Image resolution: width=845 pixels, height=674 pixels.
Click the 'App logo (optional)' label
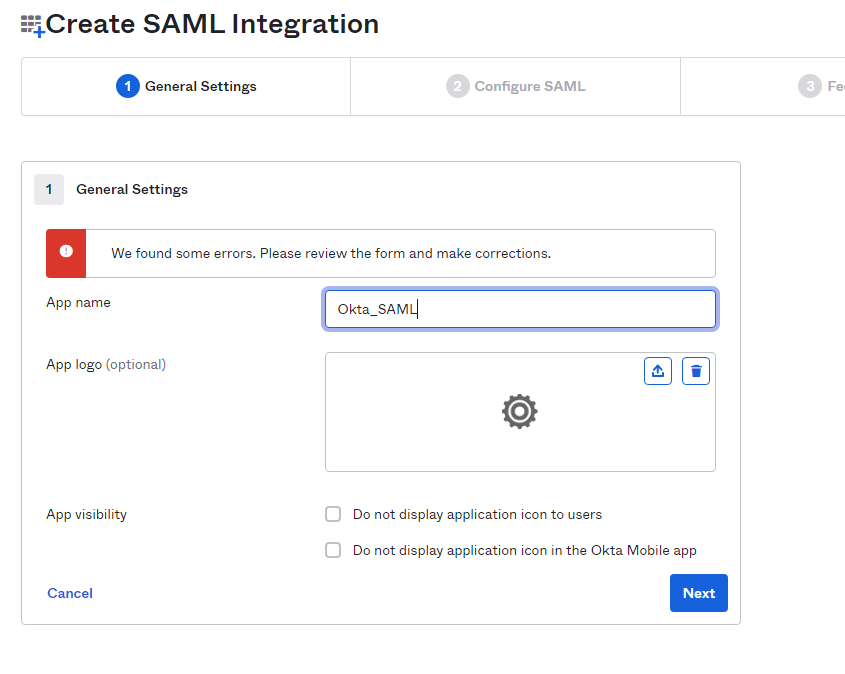(106, 365)
